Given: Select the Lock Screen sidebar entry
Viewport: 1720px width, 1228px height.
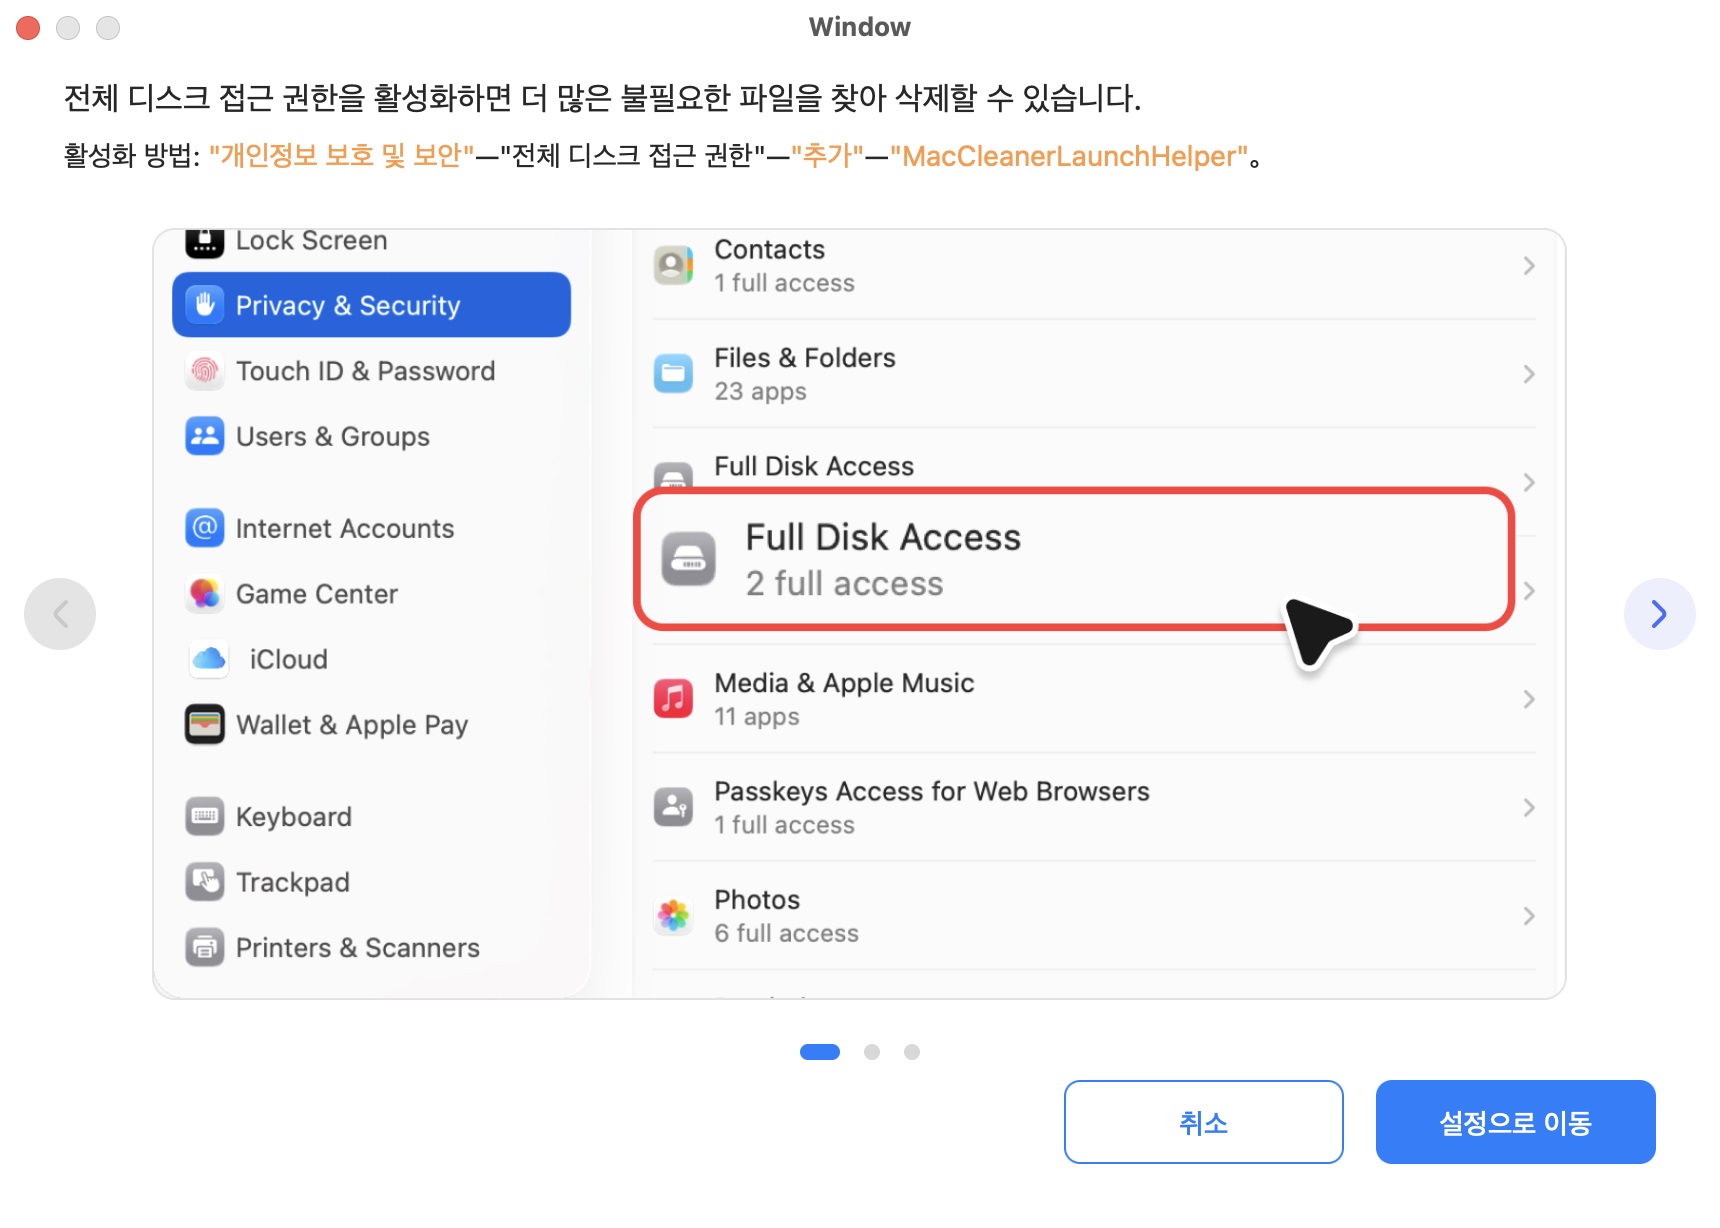Looking at the screenshot, I should (x=310, y=240).
